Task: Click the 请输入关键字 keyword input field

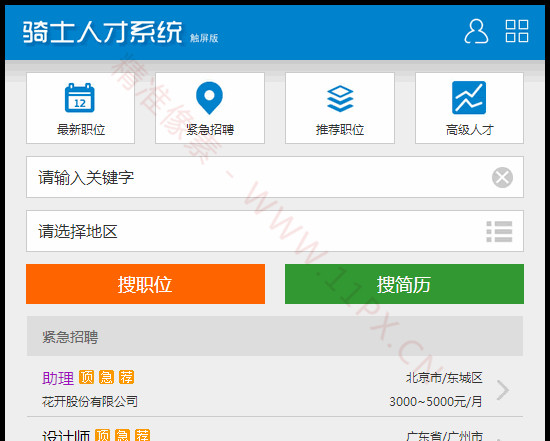Action: pyautogui.click(x=275, y=177)
